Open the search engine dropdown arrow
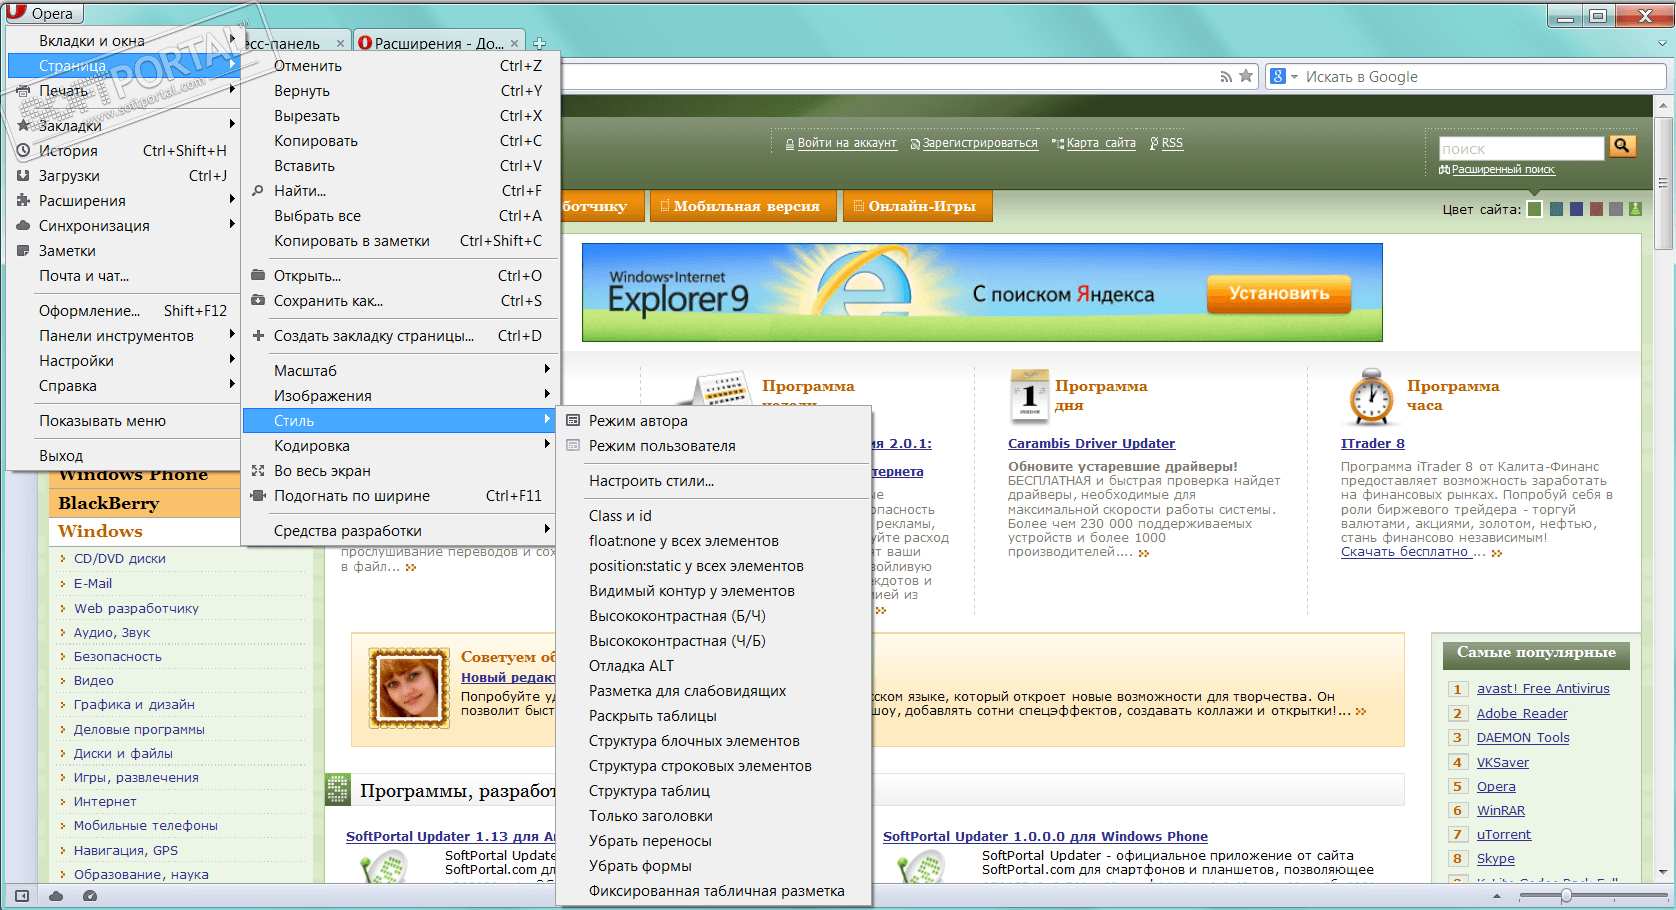This screenshot has width=1676, height=910. (x=1294, y=77)
